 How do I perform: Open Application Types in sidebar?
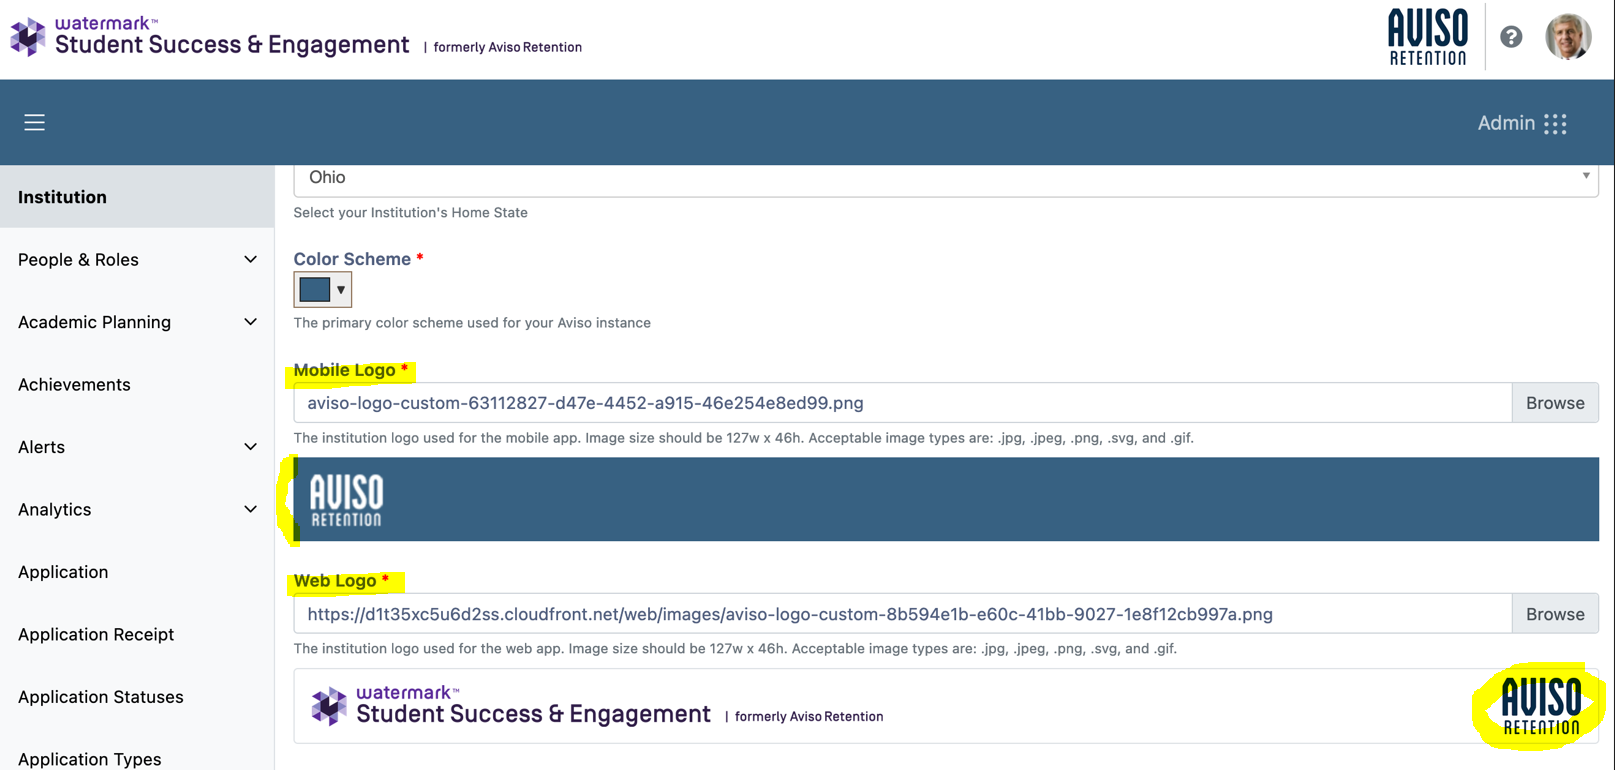point(90,759)
